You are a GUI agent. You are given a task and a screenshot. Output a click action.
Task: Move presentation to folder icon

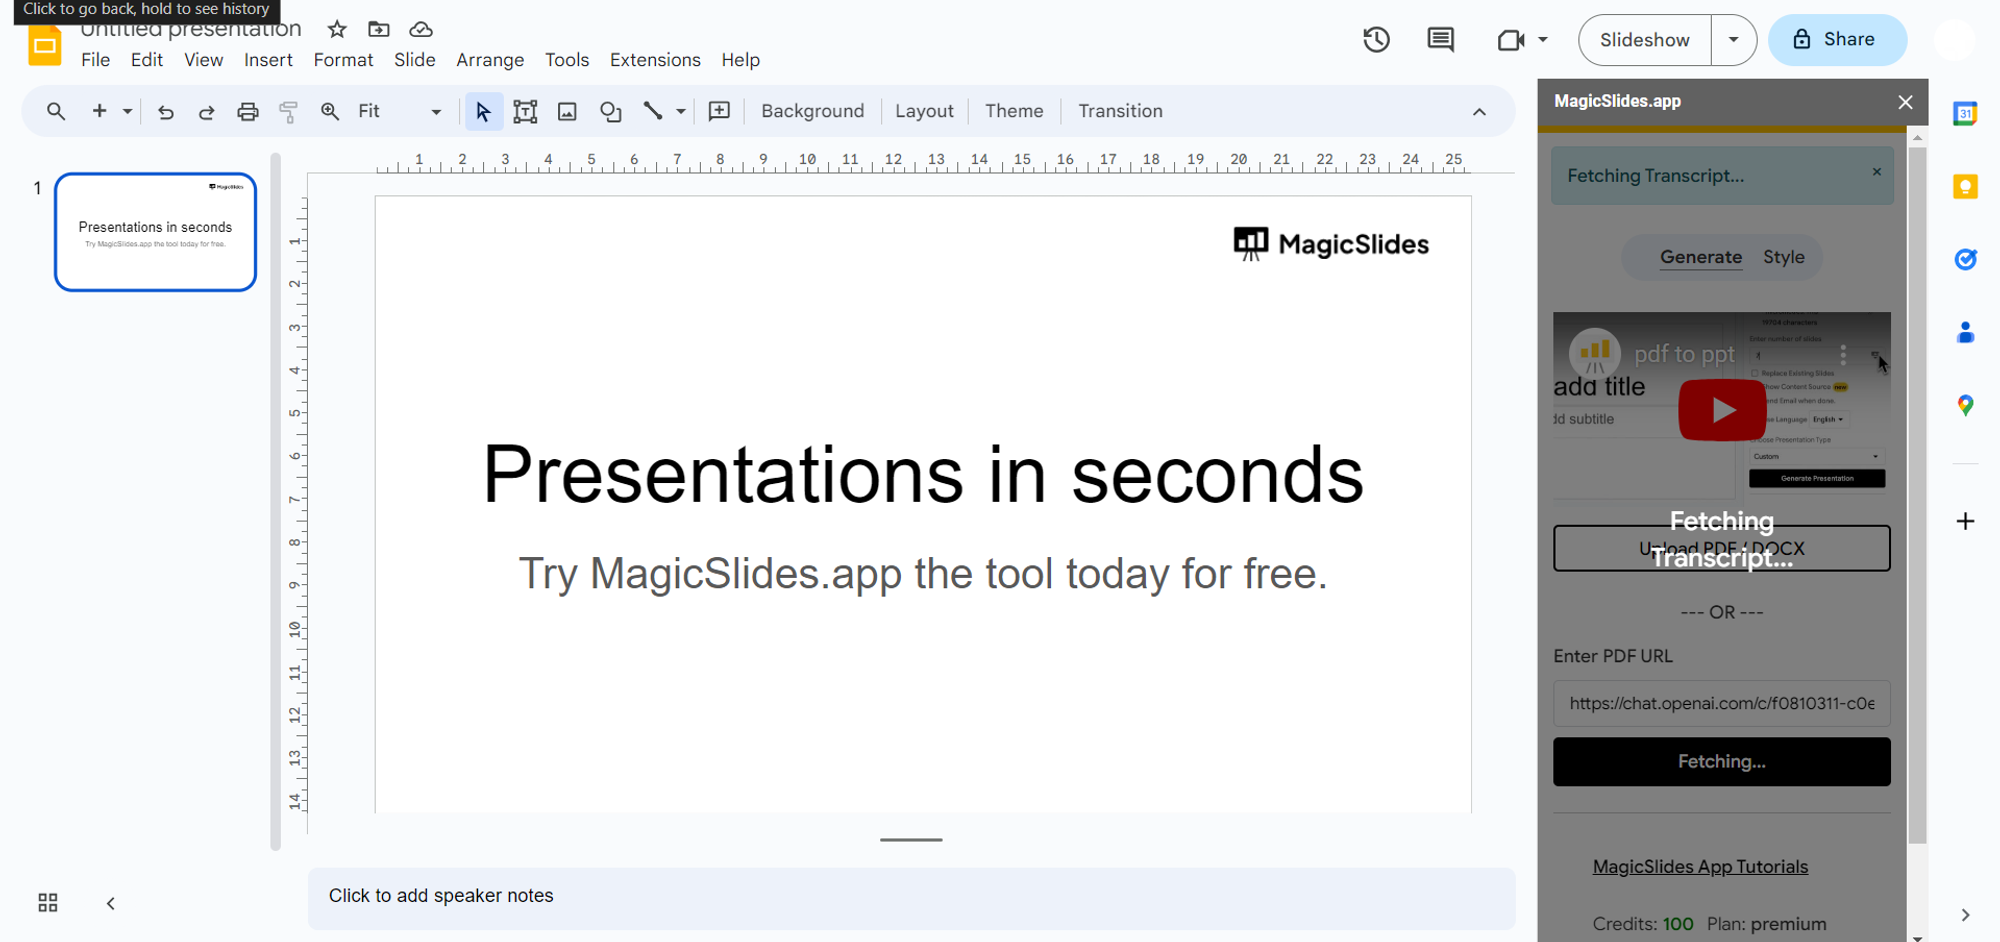(378, 29)
